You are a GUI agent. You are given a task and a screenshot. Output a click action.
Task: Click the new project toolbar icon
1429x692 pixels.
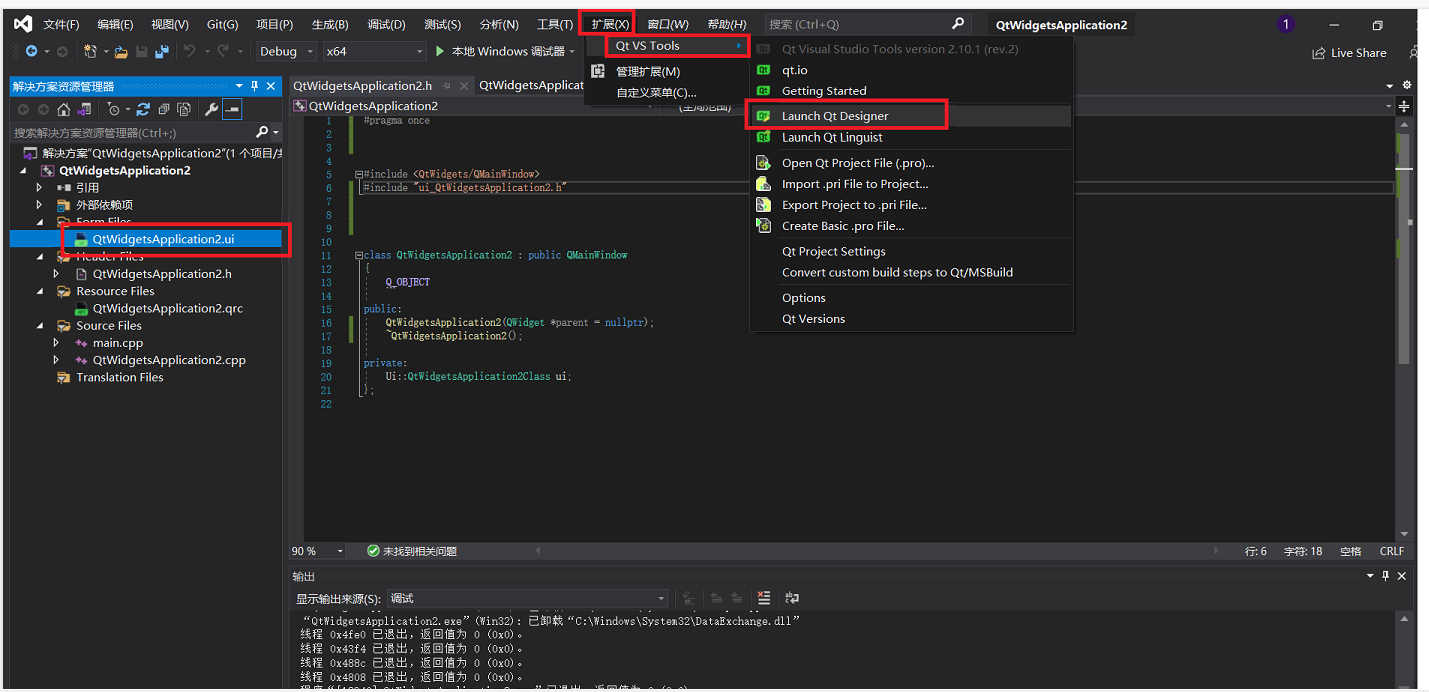(90, 51)
